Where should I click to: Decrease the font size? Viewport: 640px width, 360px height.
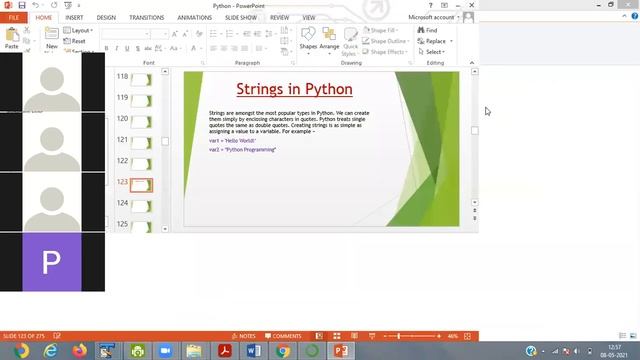pyautogui.click(x=185, y=34)
